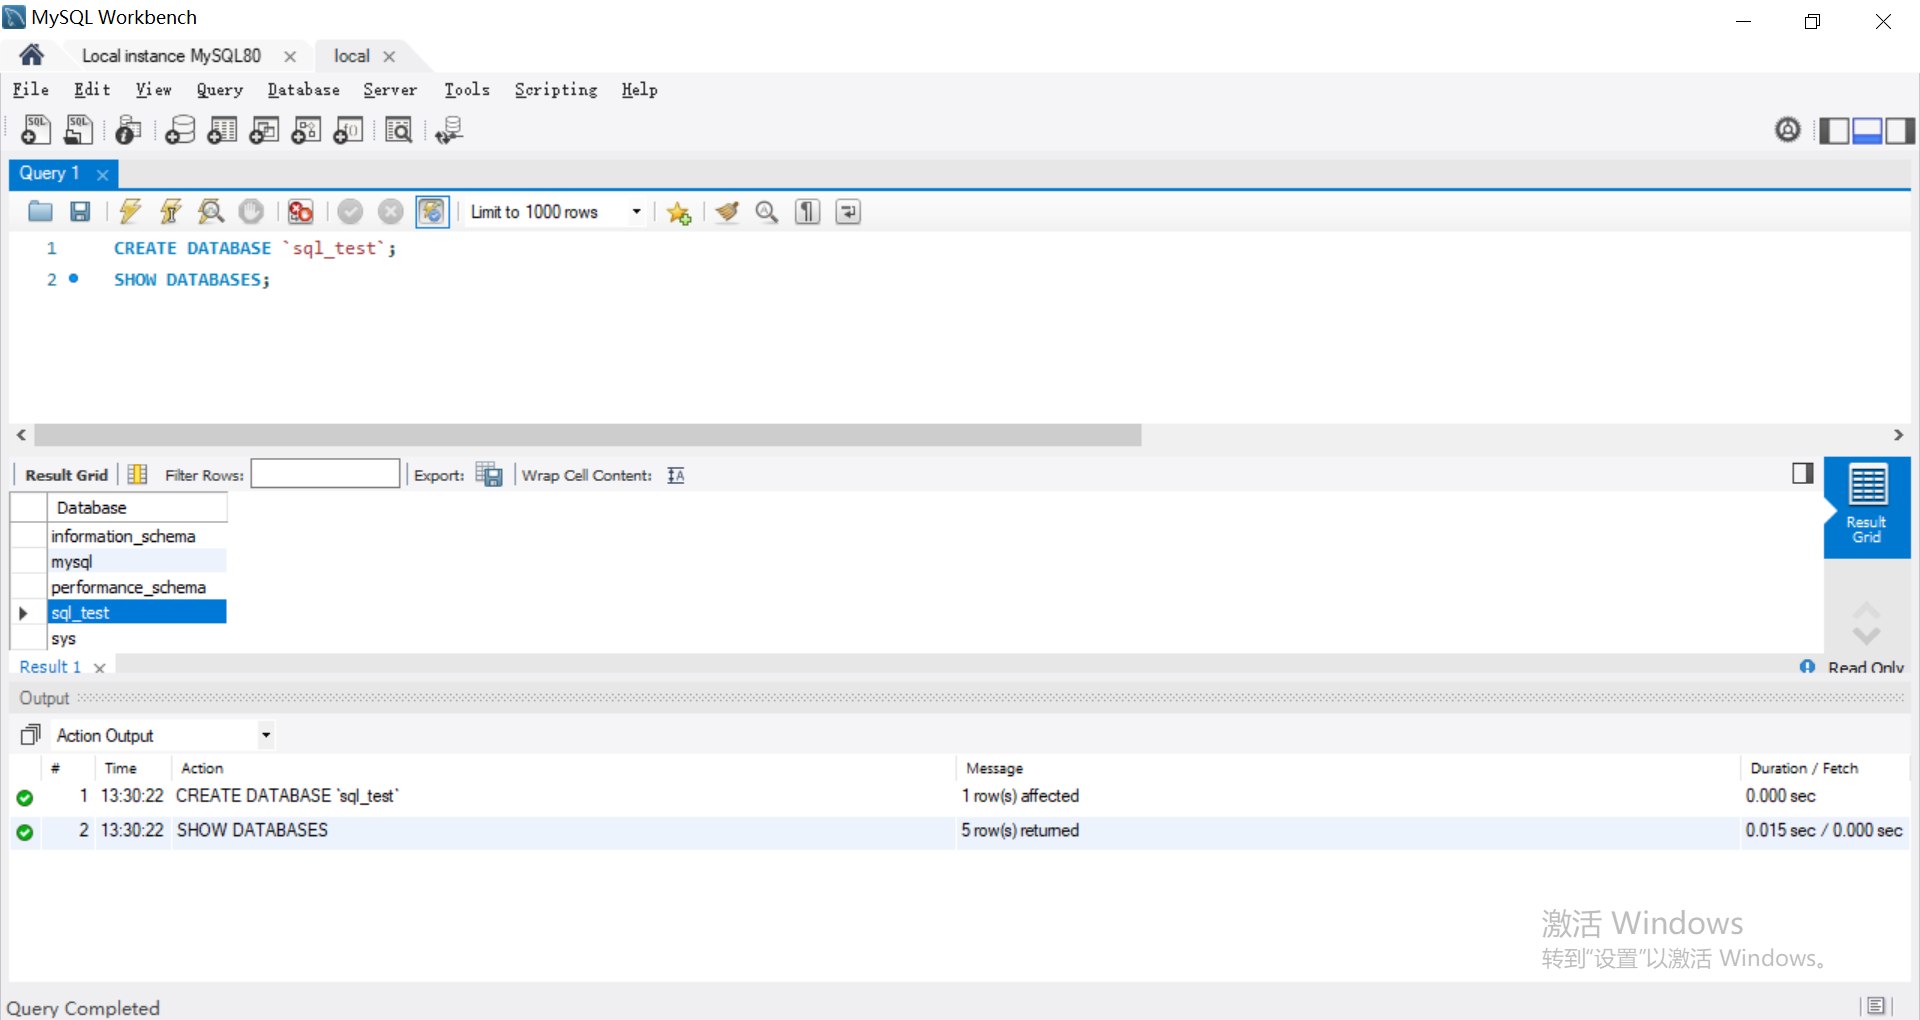Show the find panel magnifier icon
This screenshot has height=1020, width=1920.
coord(767,212)
